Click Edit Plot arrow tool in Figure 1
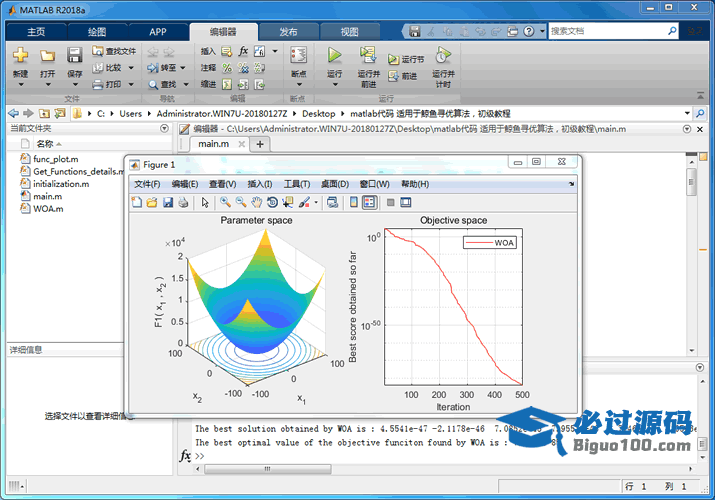This screenshot has width=715, height=500. 205,202
